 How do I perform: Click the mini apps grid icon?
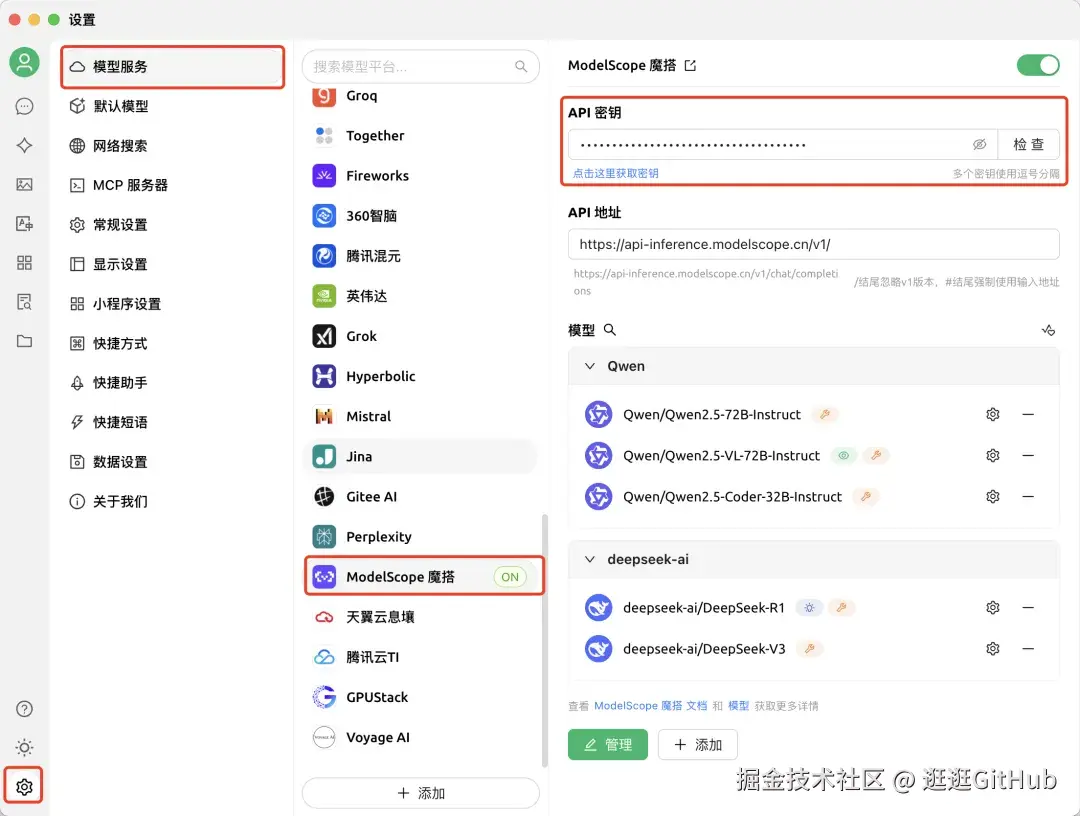[24, 262]
